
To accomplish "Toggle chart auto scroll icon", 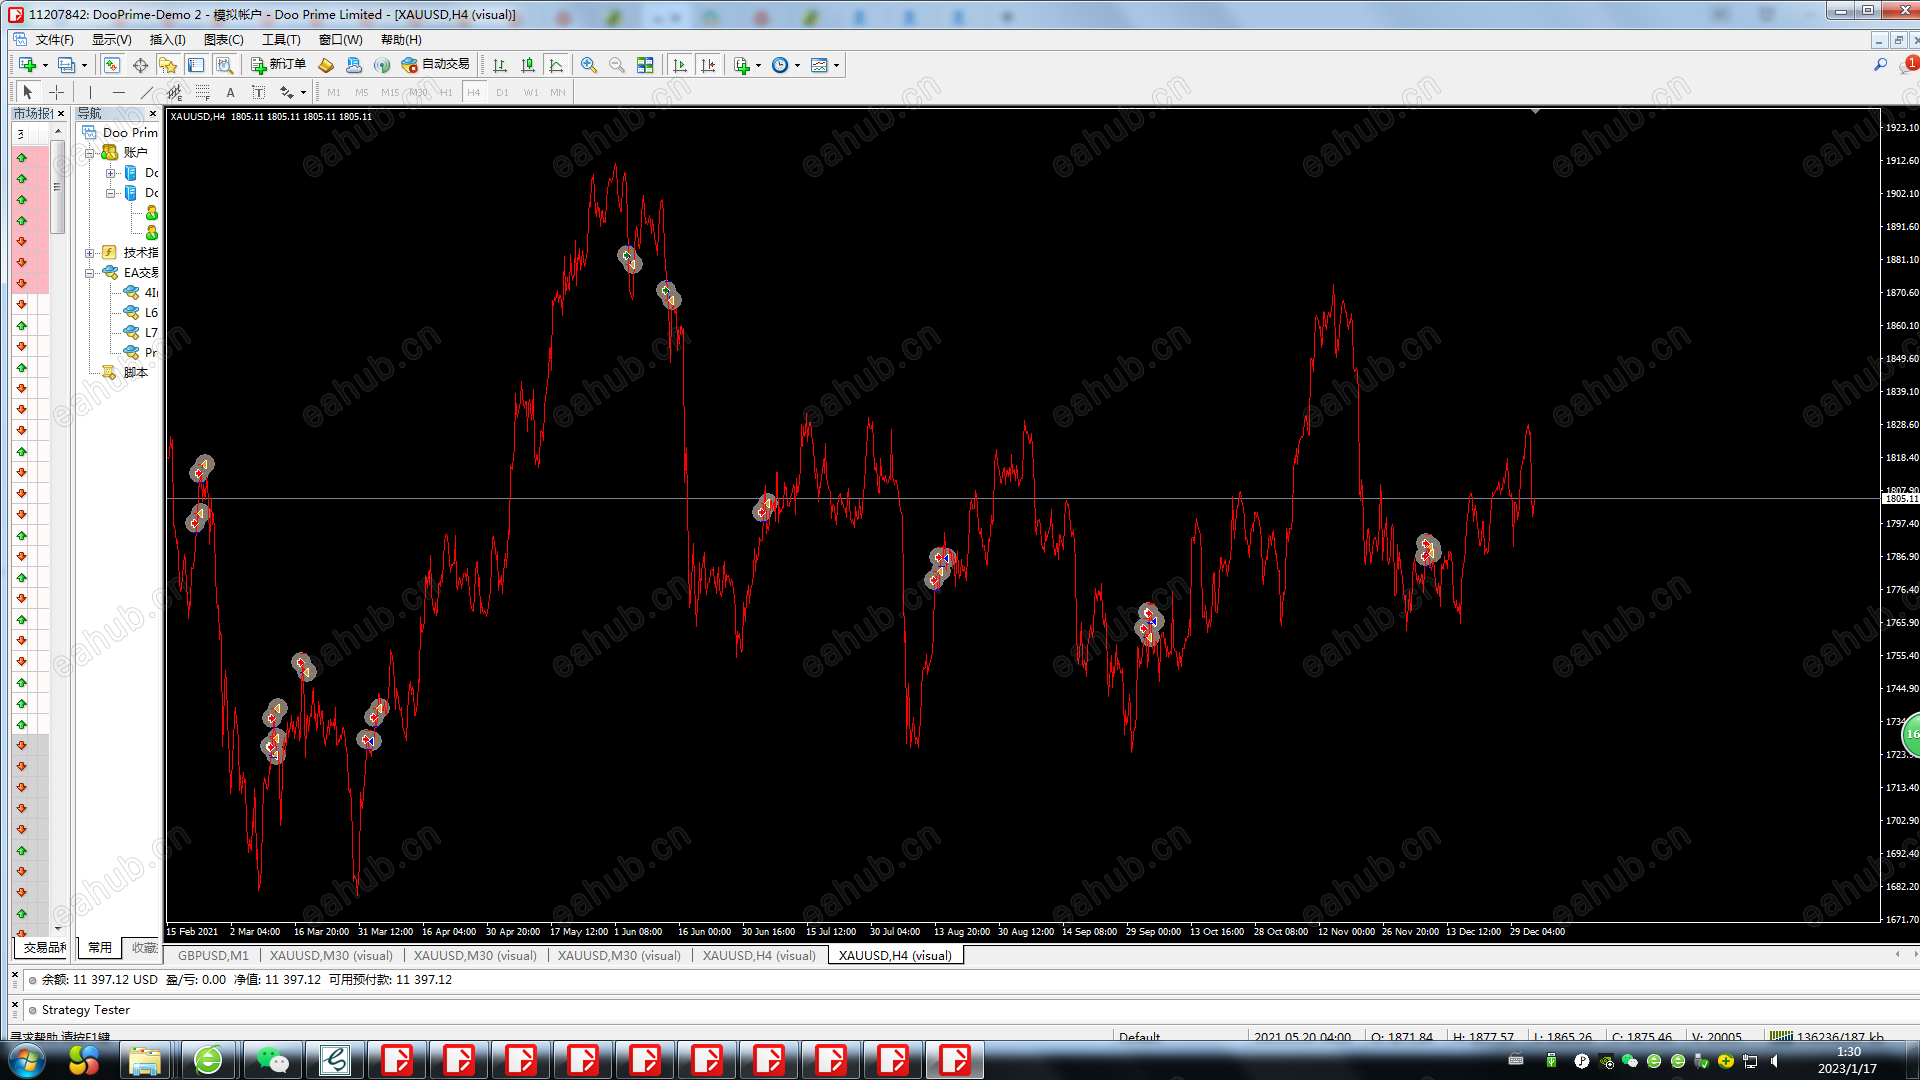I will [x=680, y=65].
